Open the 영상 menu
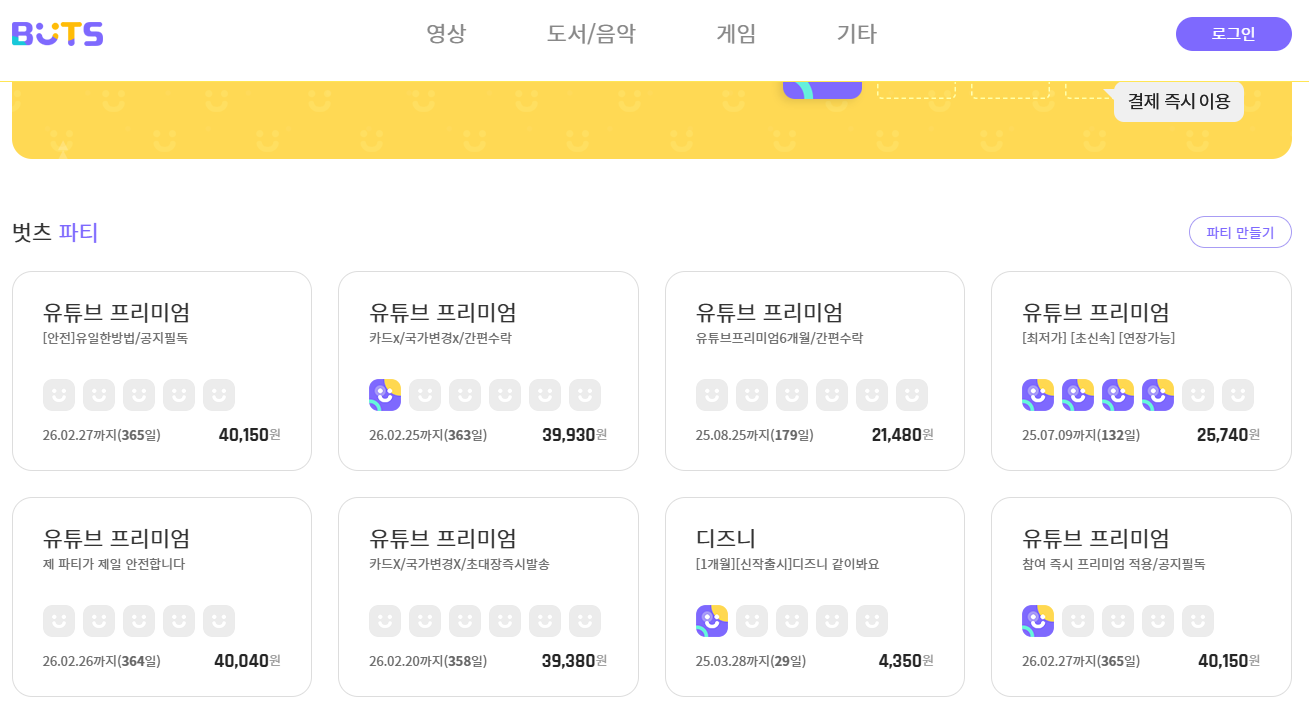 (446, 34)
